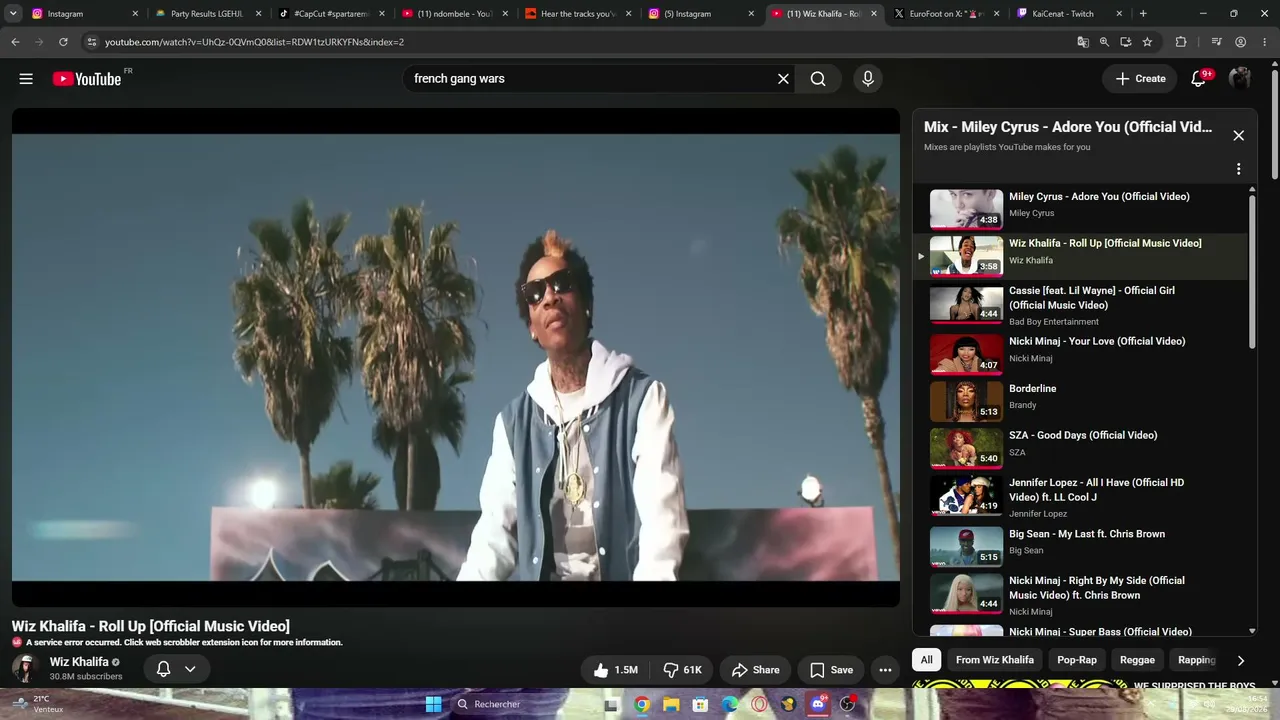Click inside the YouTube search field
The height and width of the screenshot is (720, 1280).
pyautogui.click(x=590, y=79)
